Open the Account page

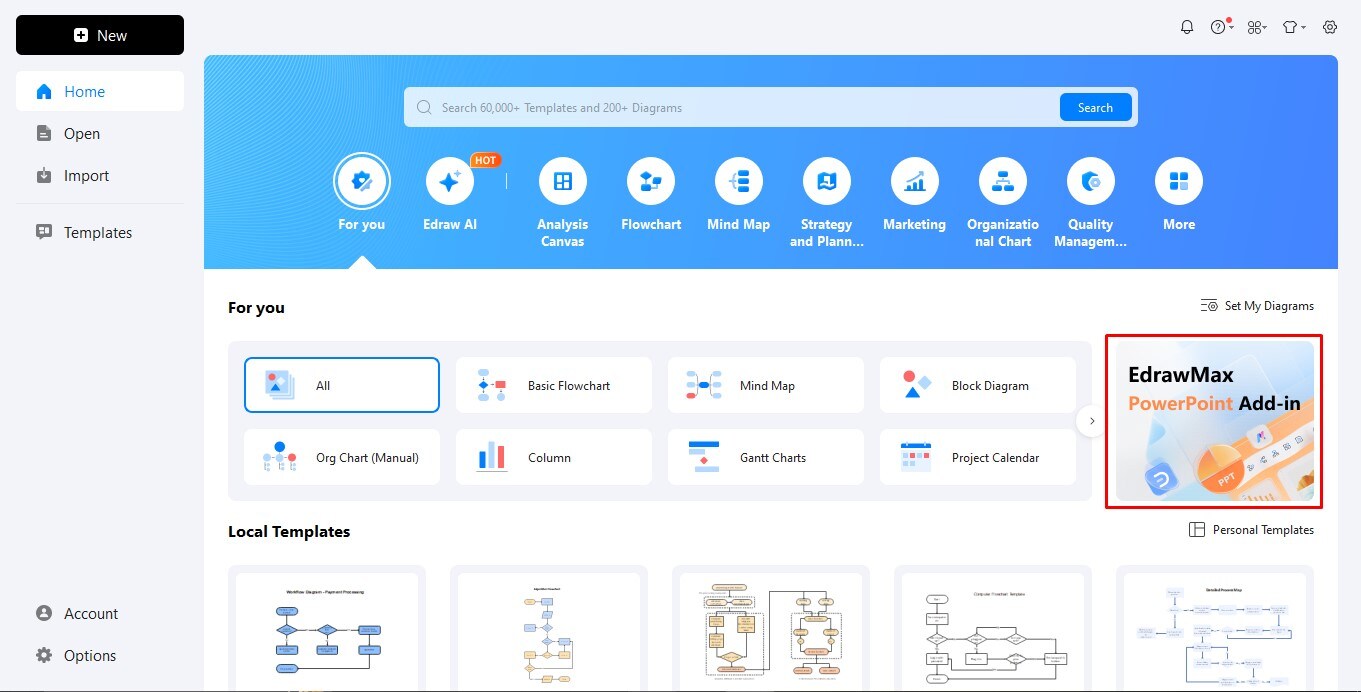tap(100, 613)
